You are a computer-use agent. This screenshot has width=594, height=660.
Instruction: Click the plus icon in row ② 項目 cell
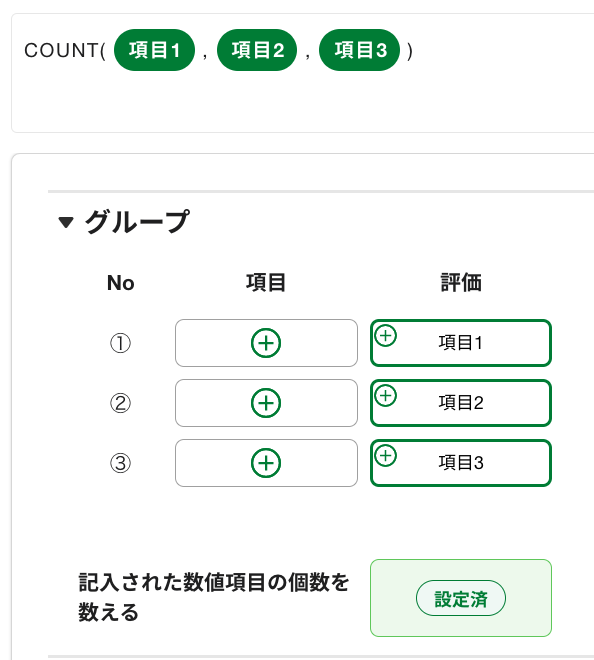click(x=266, y=403)
